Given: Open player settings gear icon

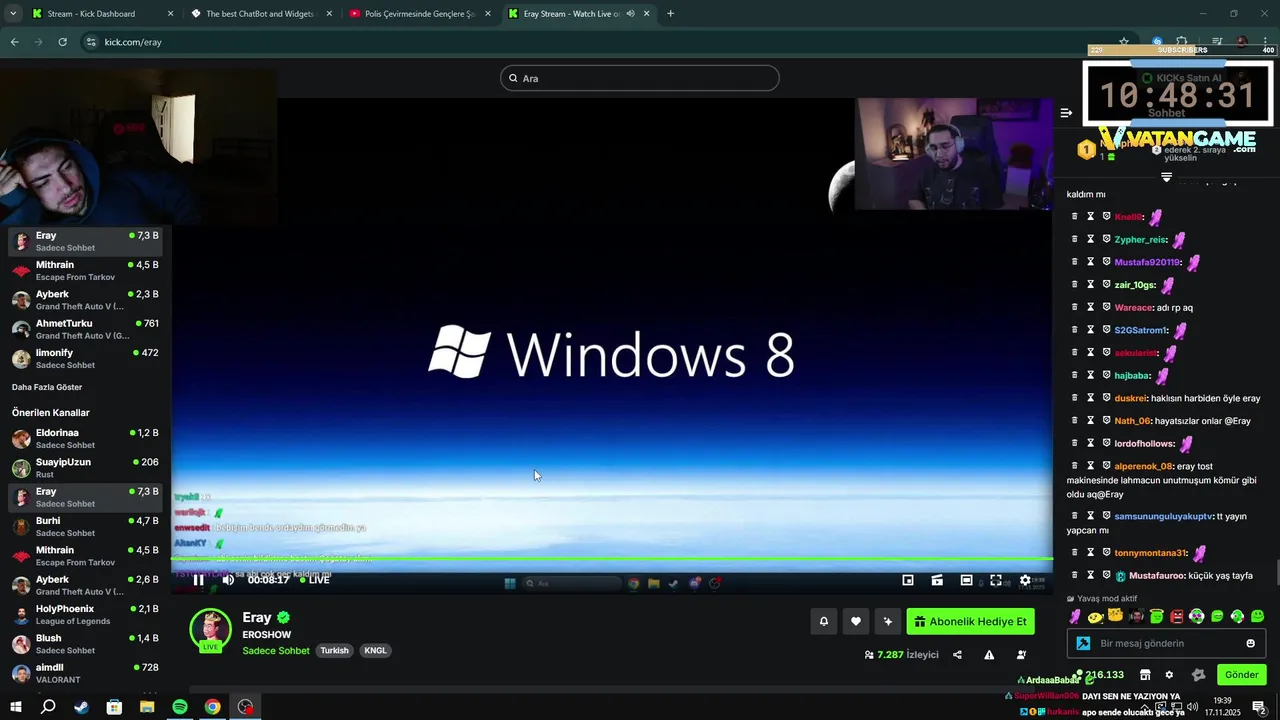Looking at the screenshot, I should [x=1025, y=580].
